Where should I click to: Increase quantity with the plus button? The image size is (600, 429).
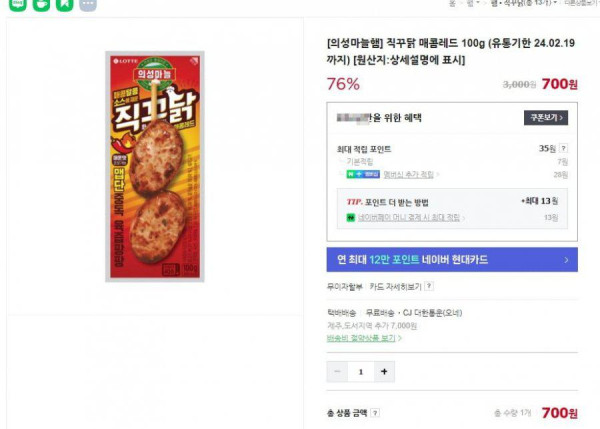click(x=385, y=371)
